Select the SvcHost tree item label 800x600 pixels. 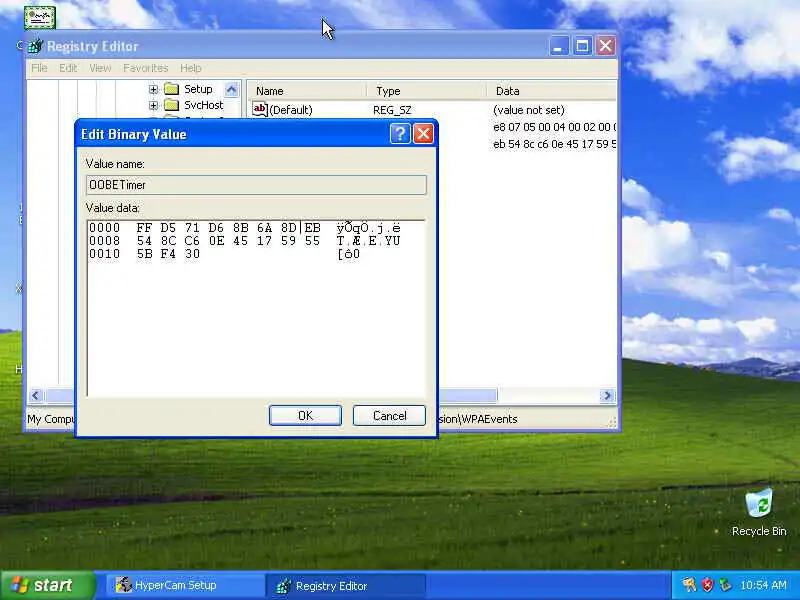(204, 105)
